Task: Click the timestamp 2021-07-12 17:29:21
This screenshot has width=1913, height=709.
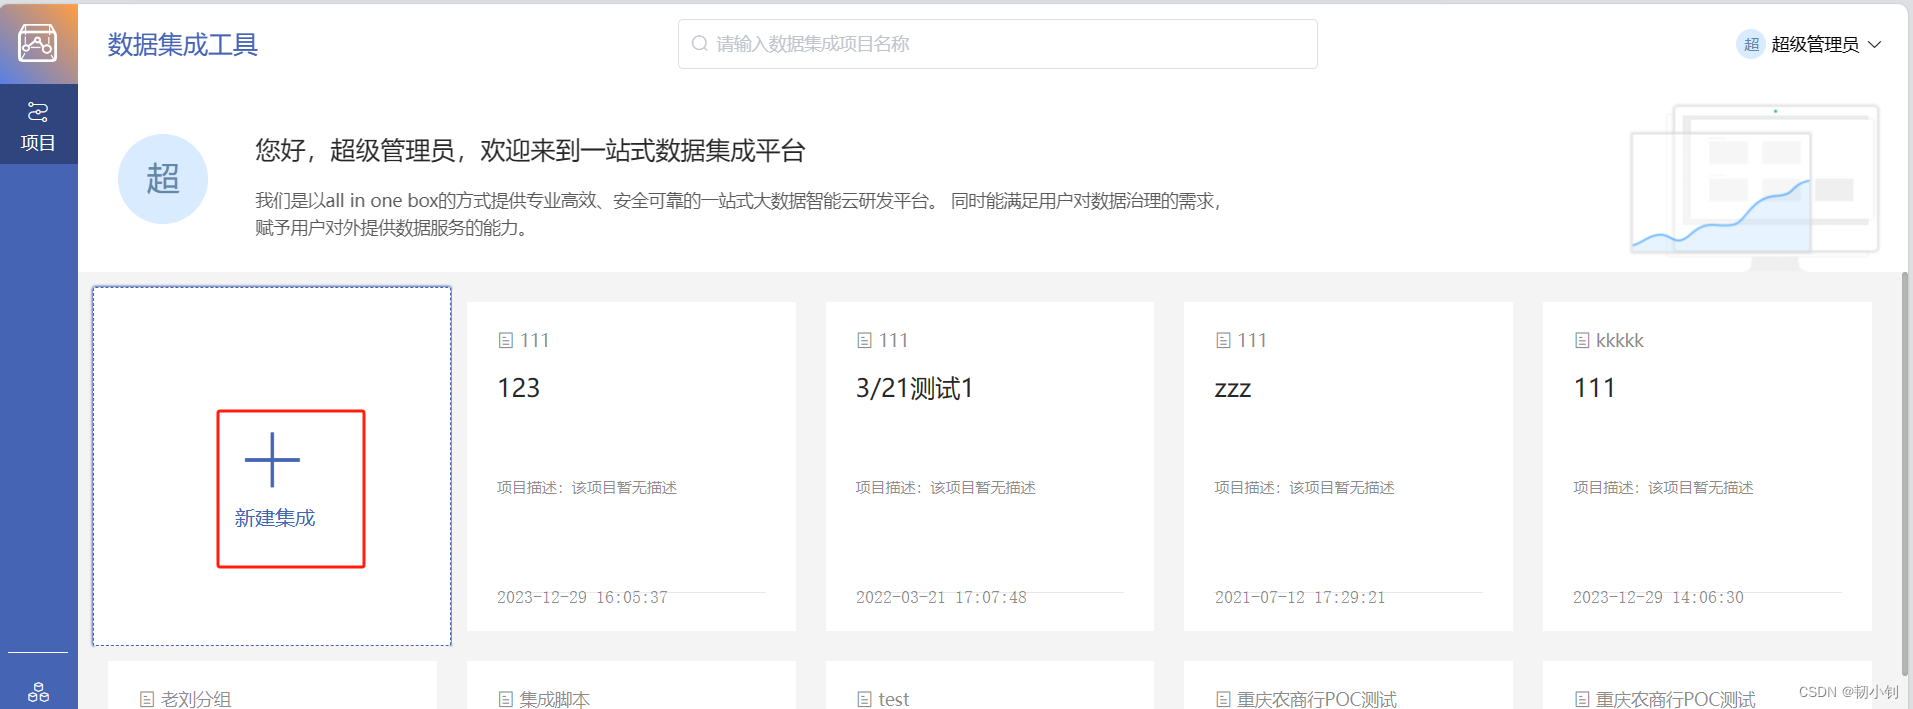Action: click(x=1300, y=597)
